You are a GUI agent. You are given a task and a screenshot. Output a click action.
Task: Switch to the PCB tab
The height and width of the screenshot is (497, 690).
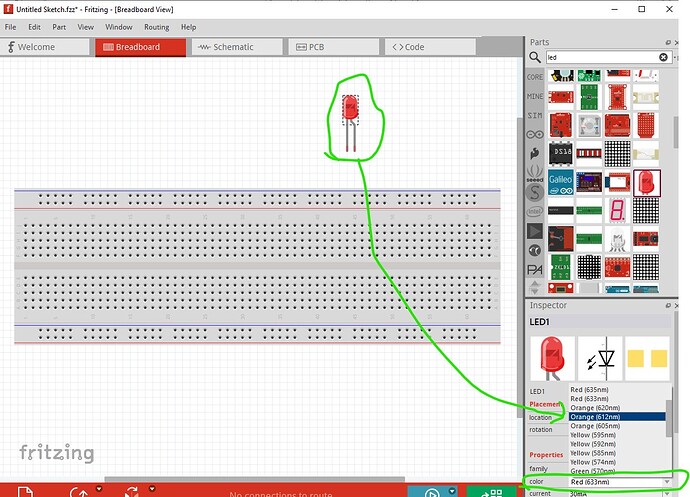(334, 47)
